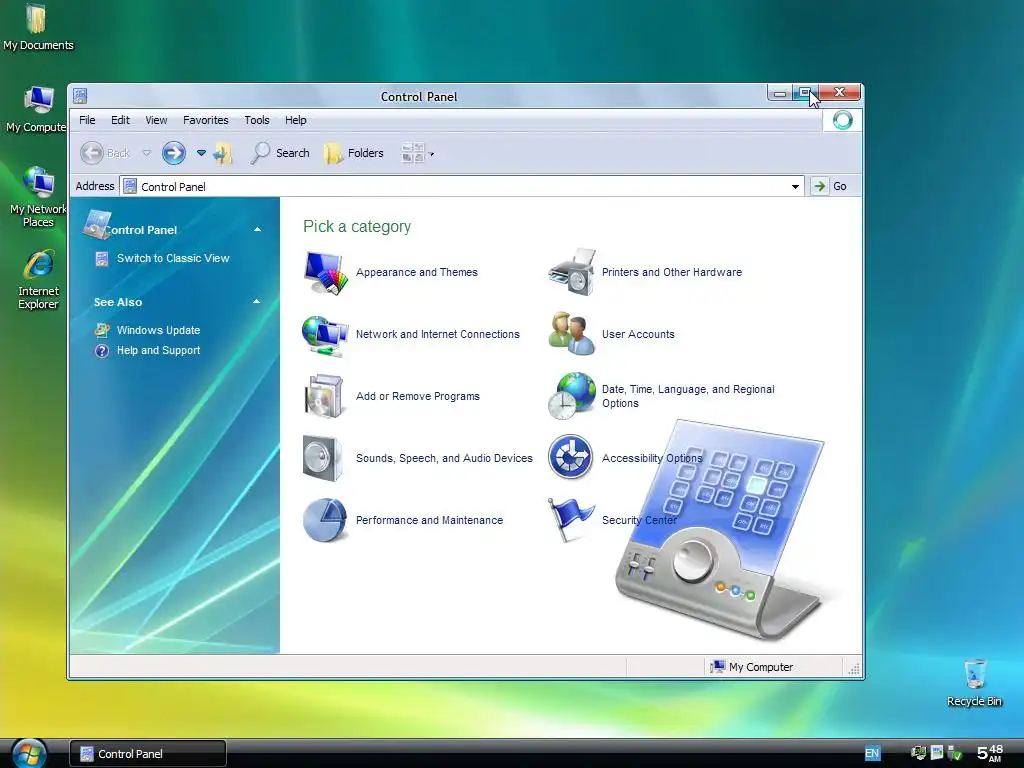
Task: Click the Control Panel taskbar button
Action: pyautogui.click(x=148, y=754)
